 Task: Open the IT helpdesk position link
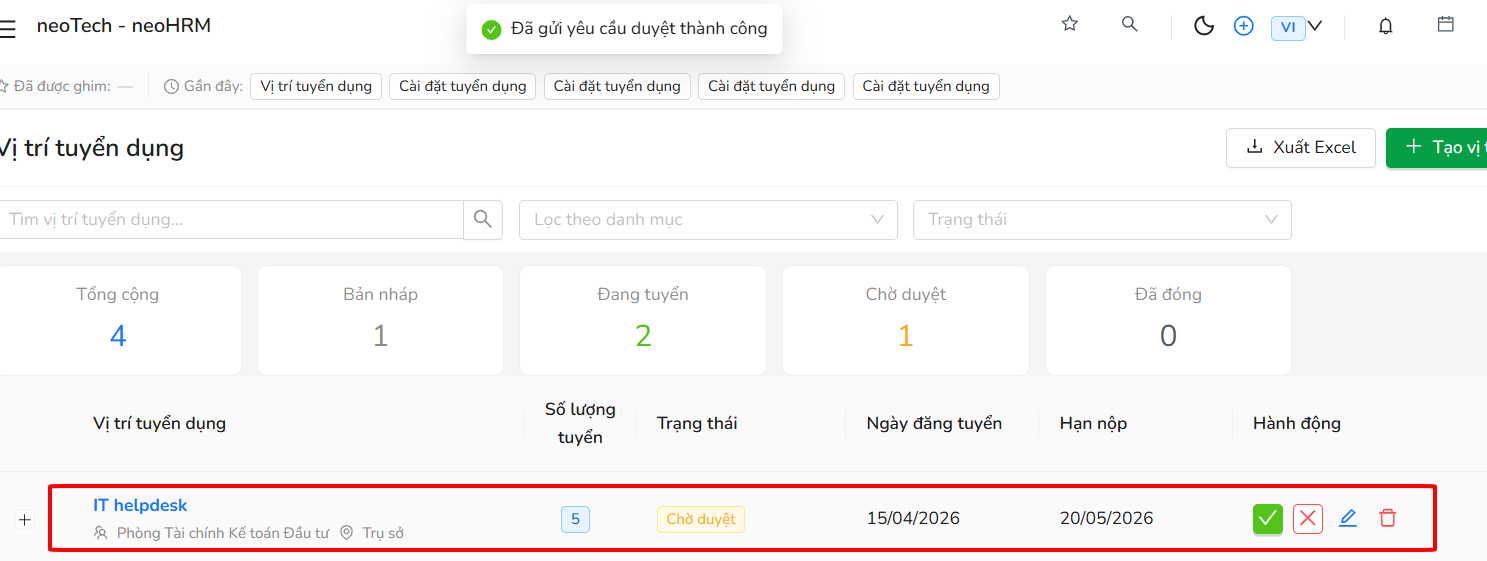pyautogui.click(x=140, y=505)
